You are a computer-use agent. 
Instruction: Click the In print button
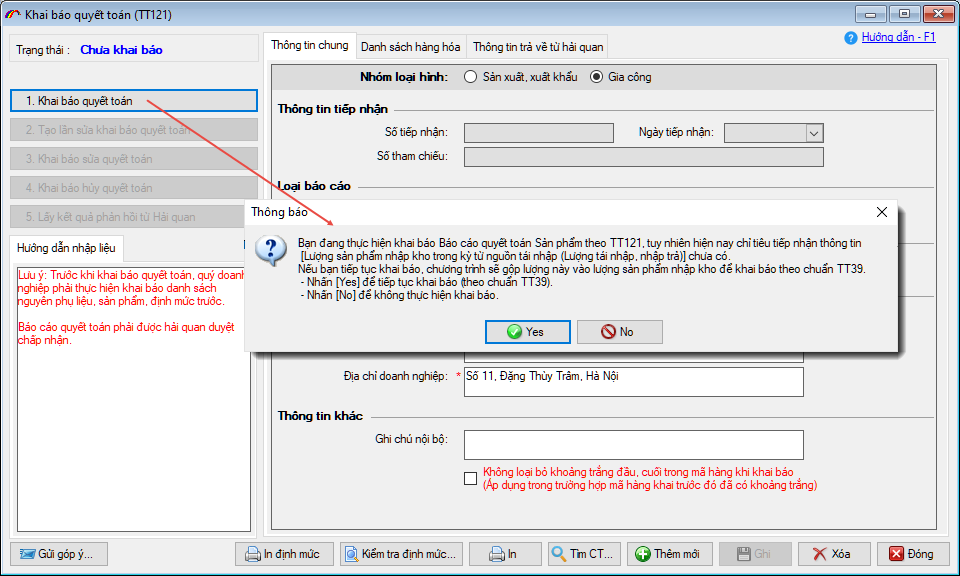coord(500,554)
